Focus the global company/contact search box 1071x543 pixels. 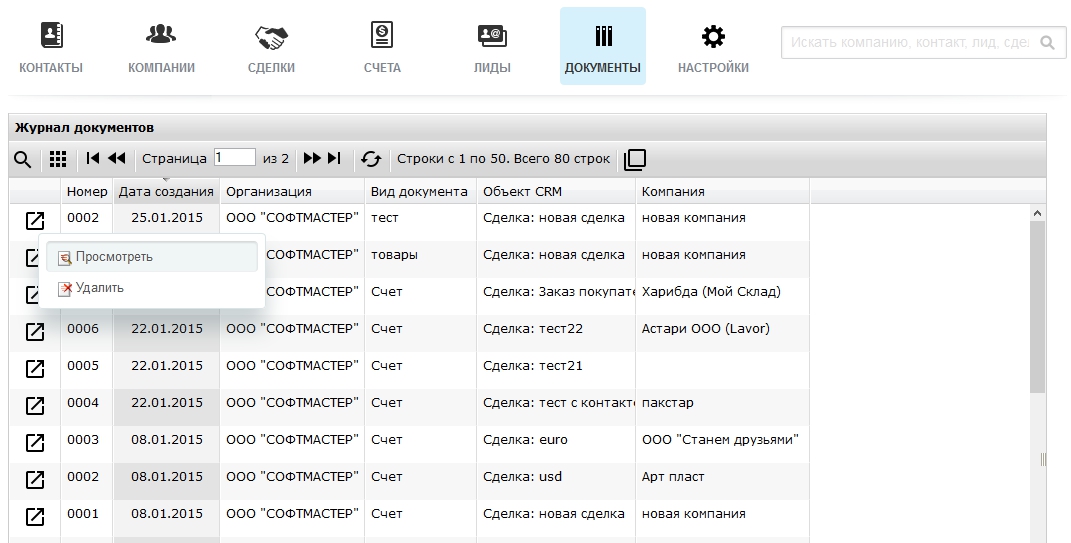908,43
